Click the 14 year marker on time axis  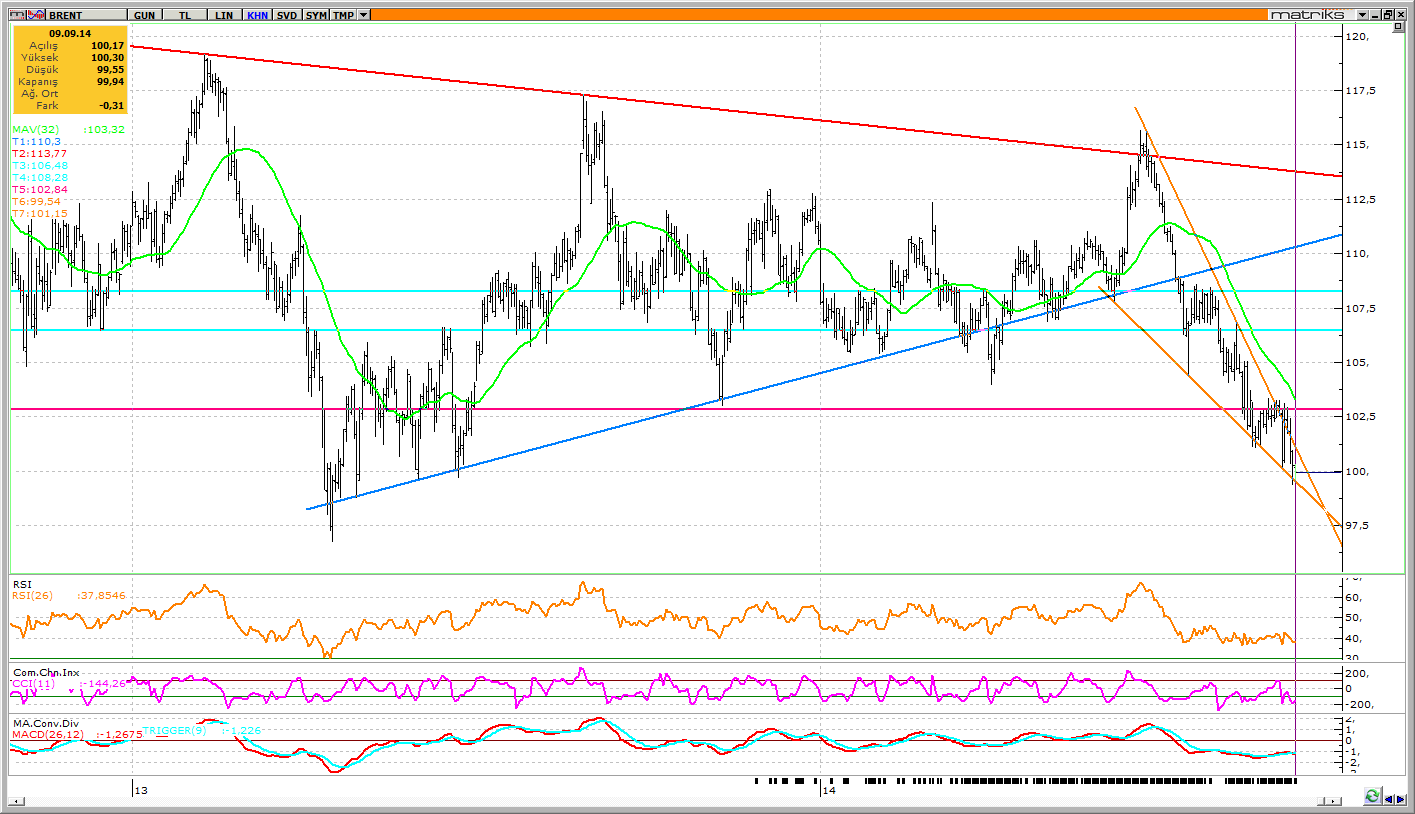827,792
